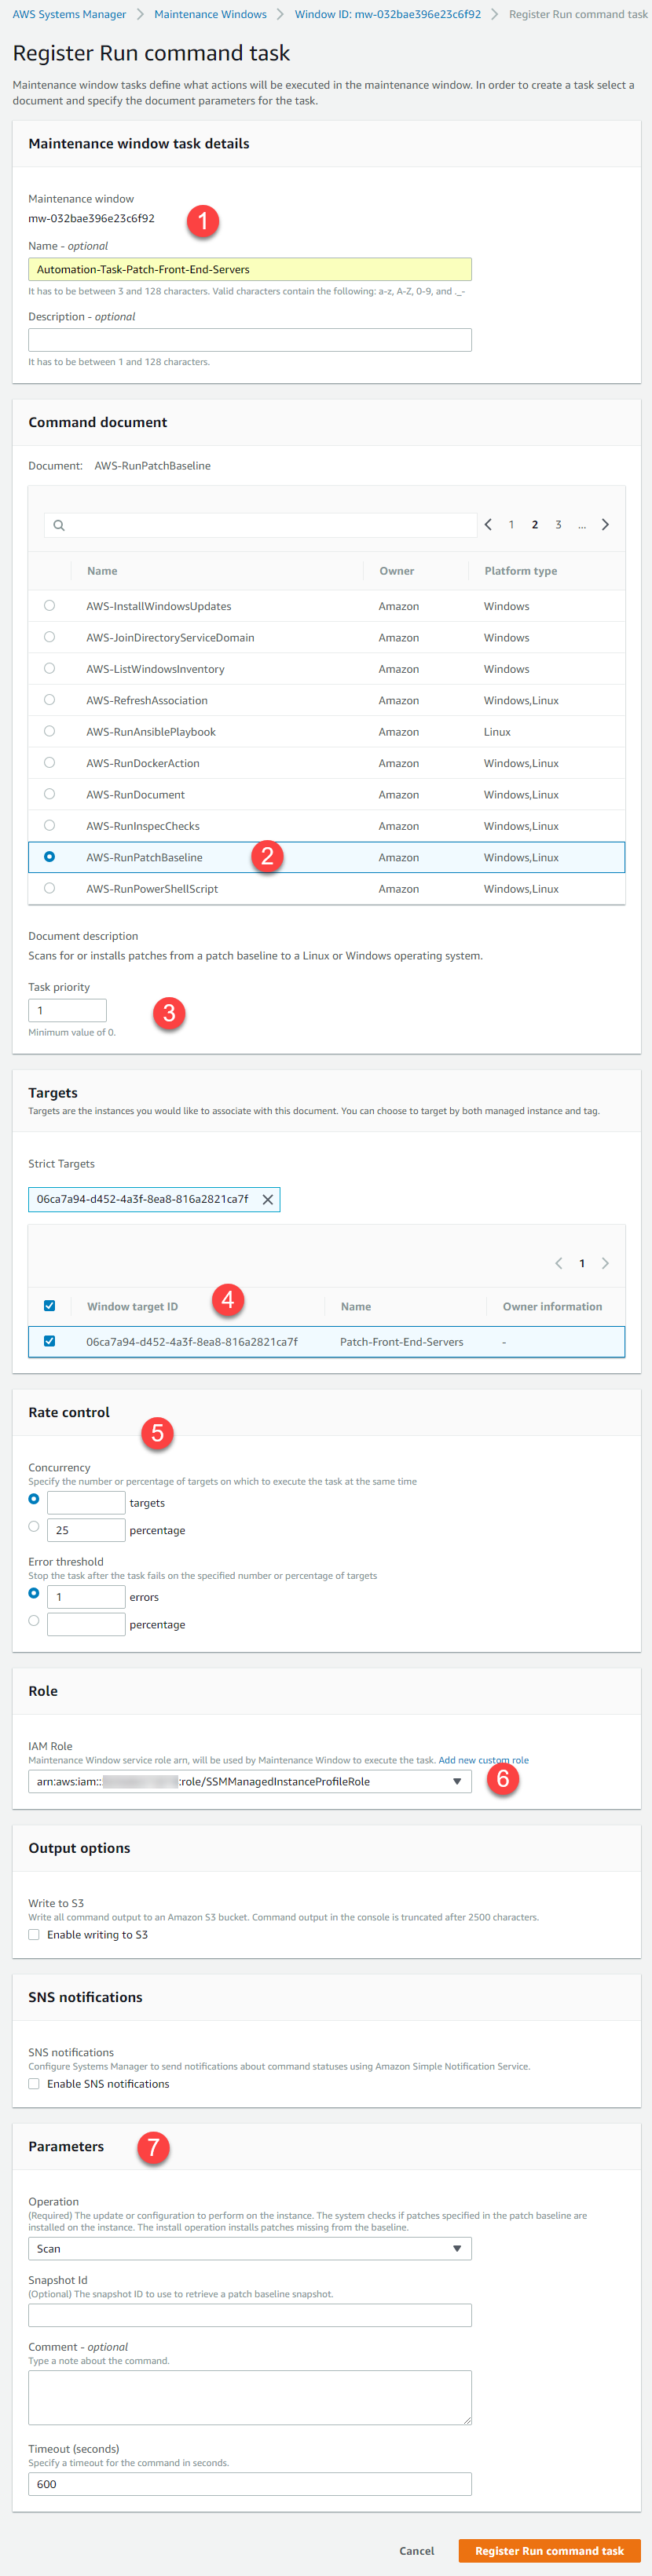Go to the previous page of command documents
Viewport: 652px width, 2576px height.
488,524
